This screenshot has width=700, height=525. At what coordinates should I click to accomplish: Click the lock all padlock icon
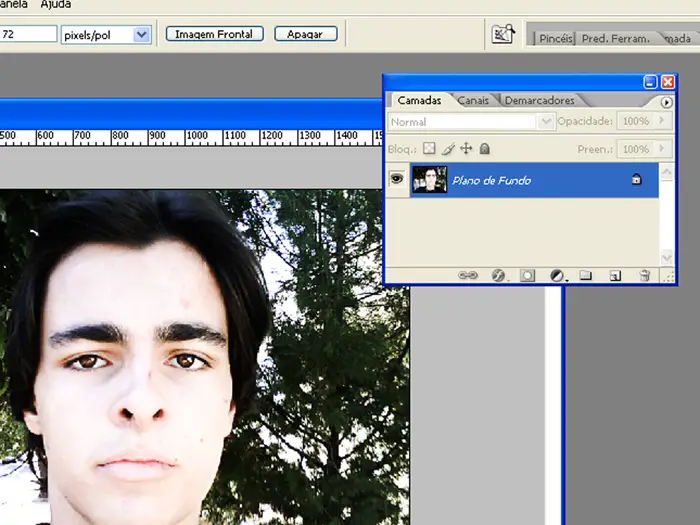(484, 149)
